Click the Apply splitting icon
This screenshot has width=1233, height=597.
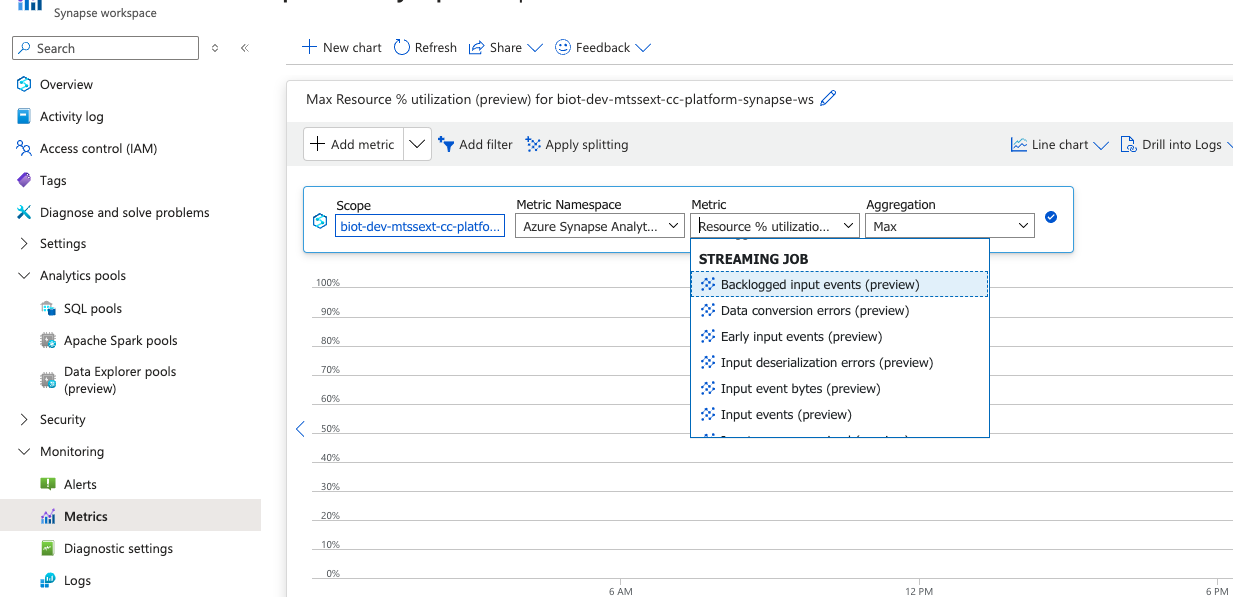point(534,145)
